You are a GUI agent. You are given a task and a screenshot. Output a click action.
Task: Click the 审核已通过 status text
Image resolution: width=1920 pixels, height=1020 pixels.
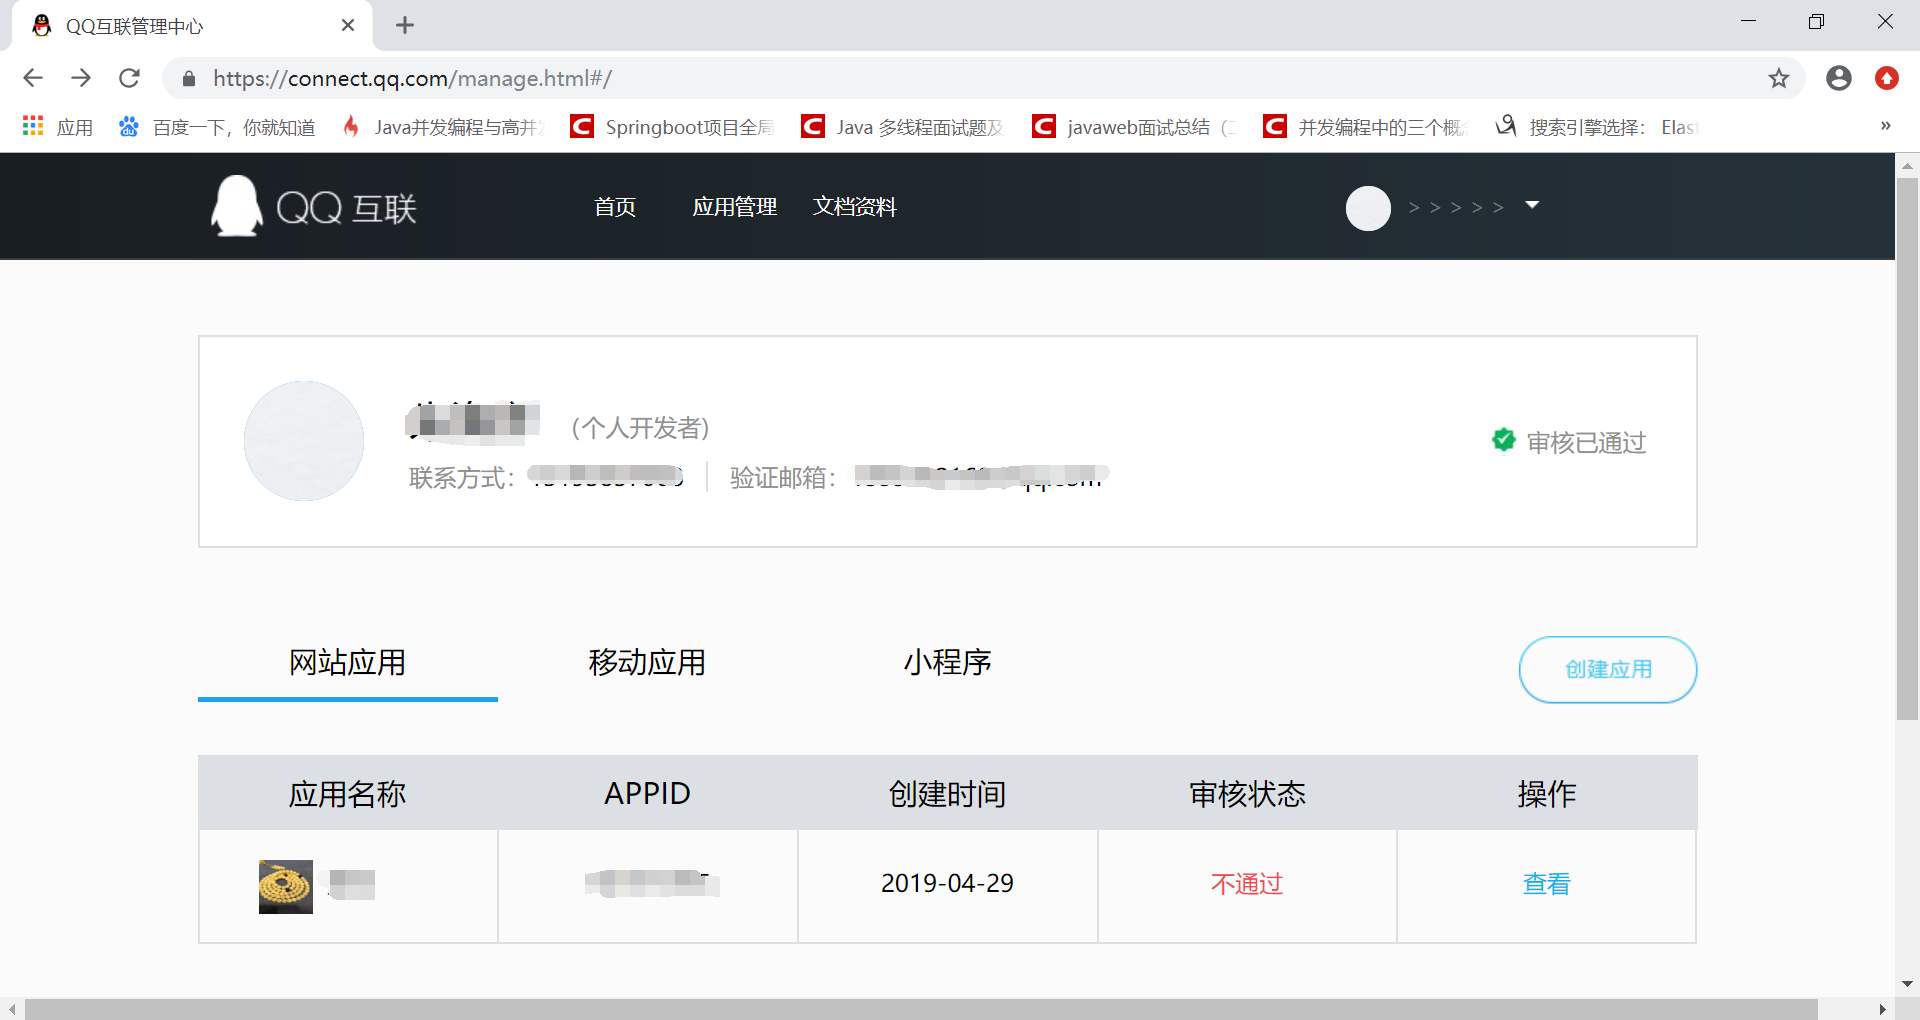click(1587, 442)
